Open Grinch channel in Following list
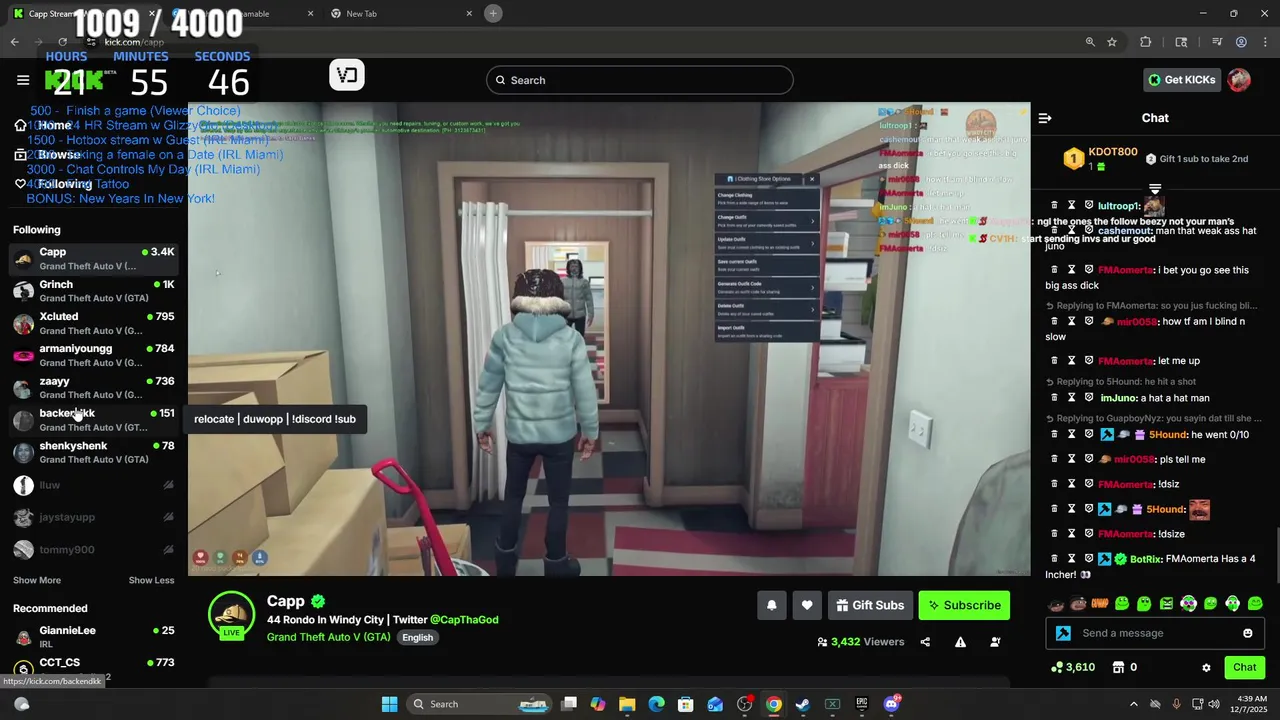 coord(94,291)
